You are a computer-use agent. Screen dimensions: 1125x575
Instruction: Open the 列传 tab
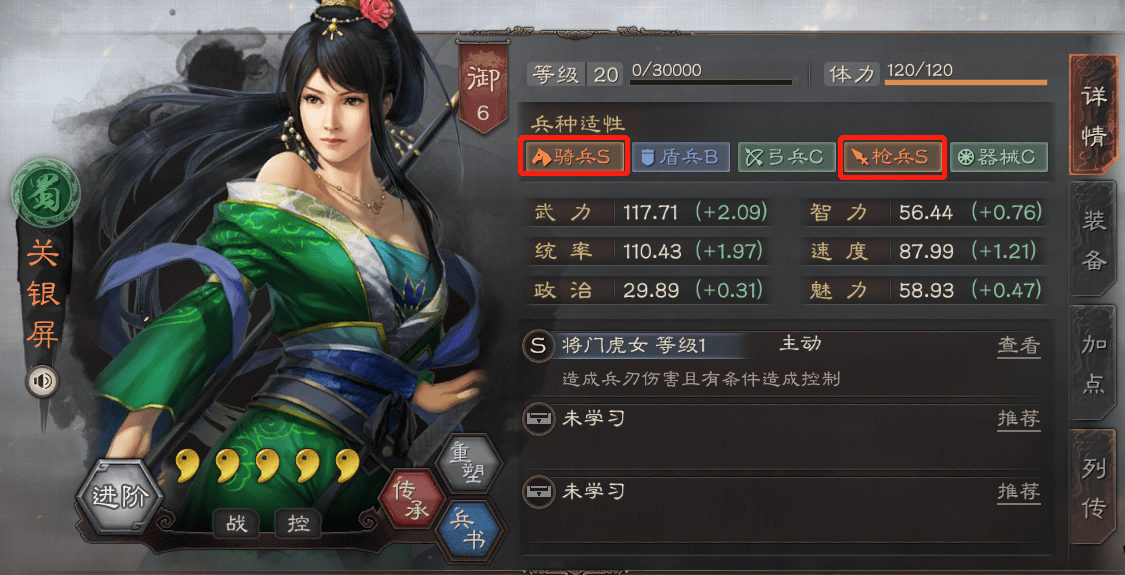pos(1093,487)
